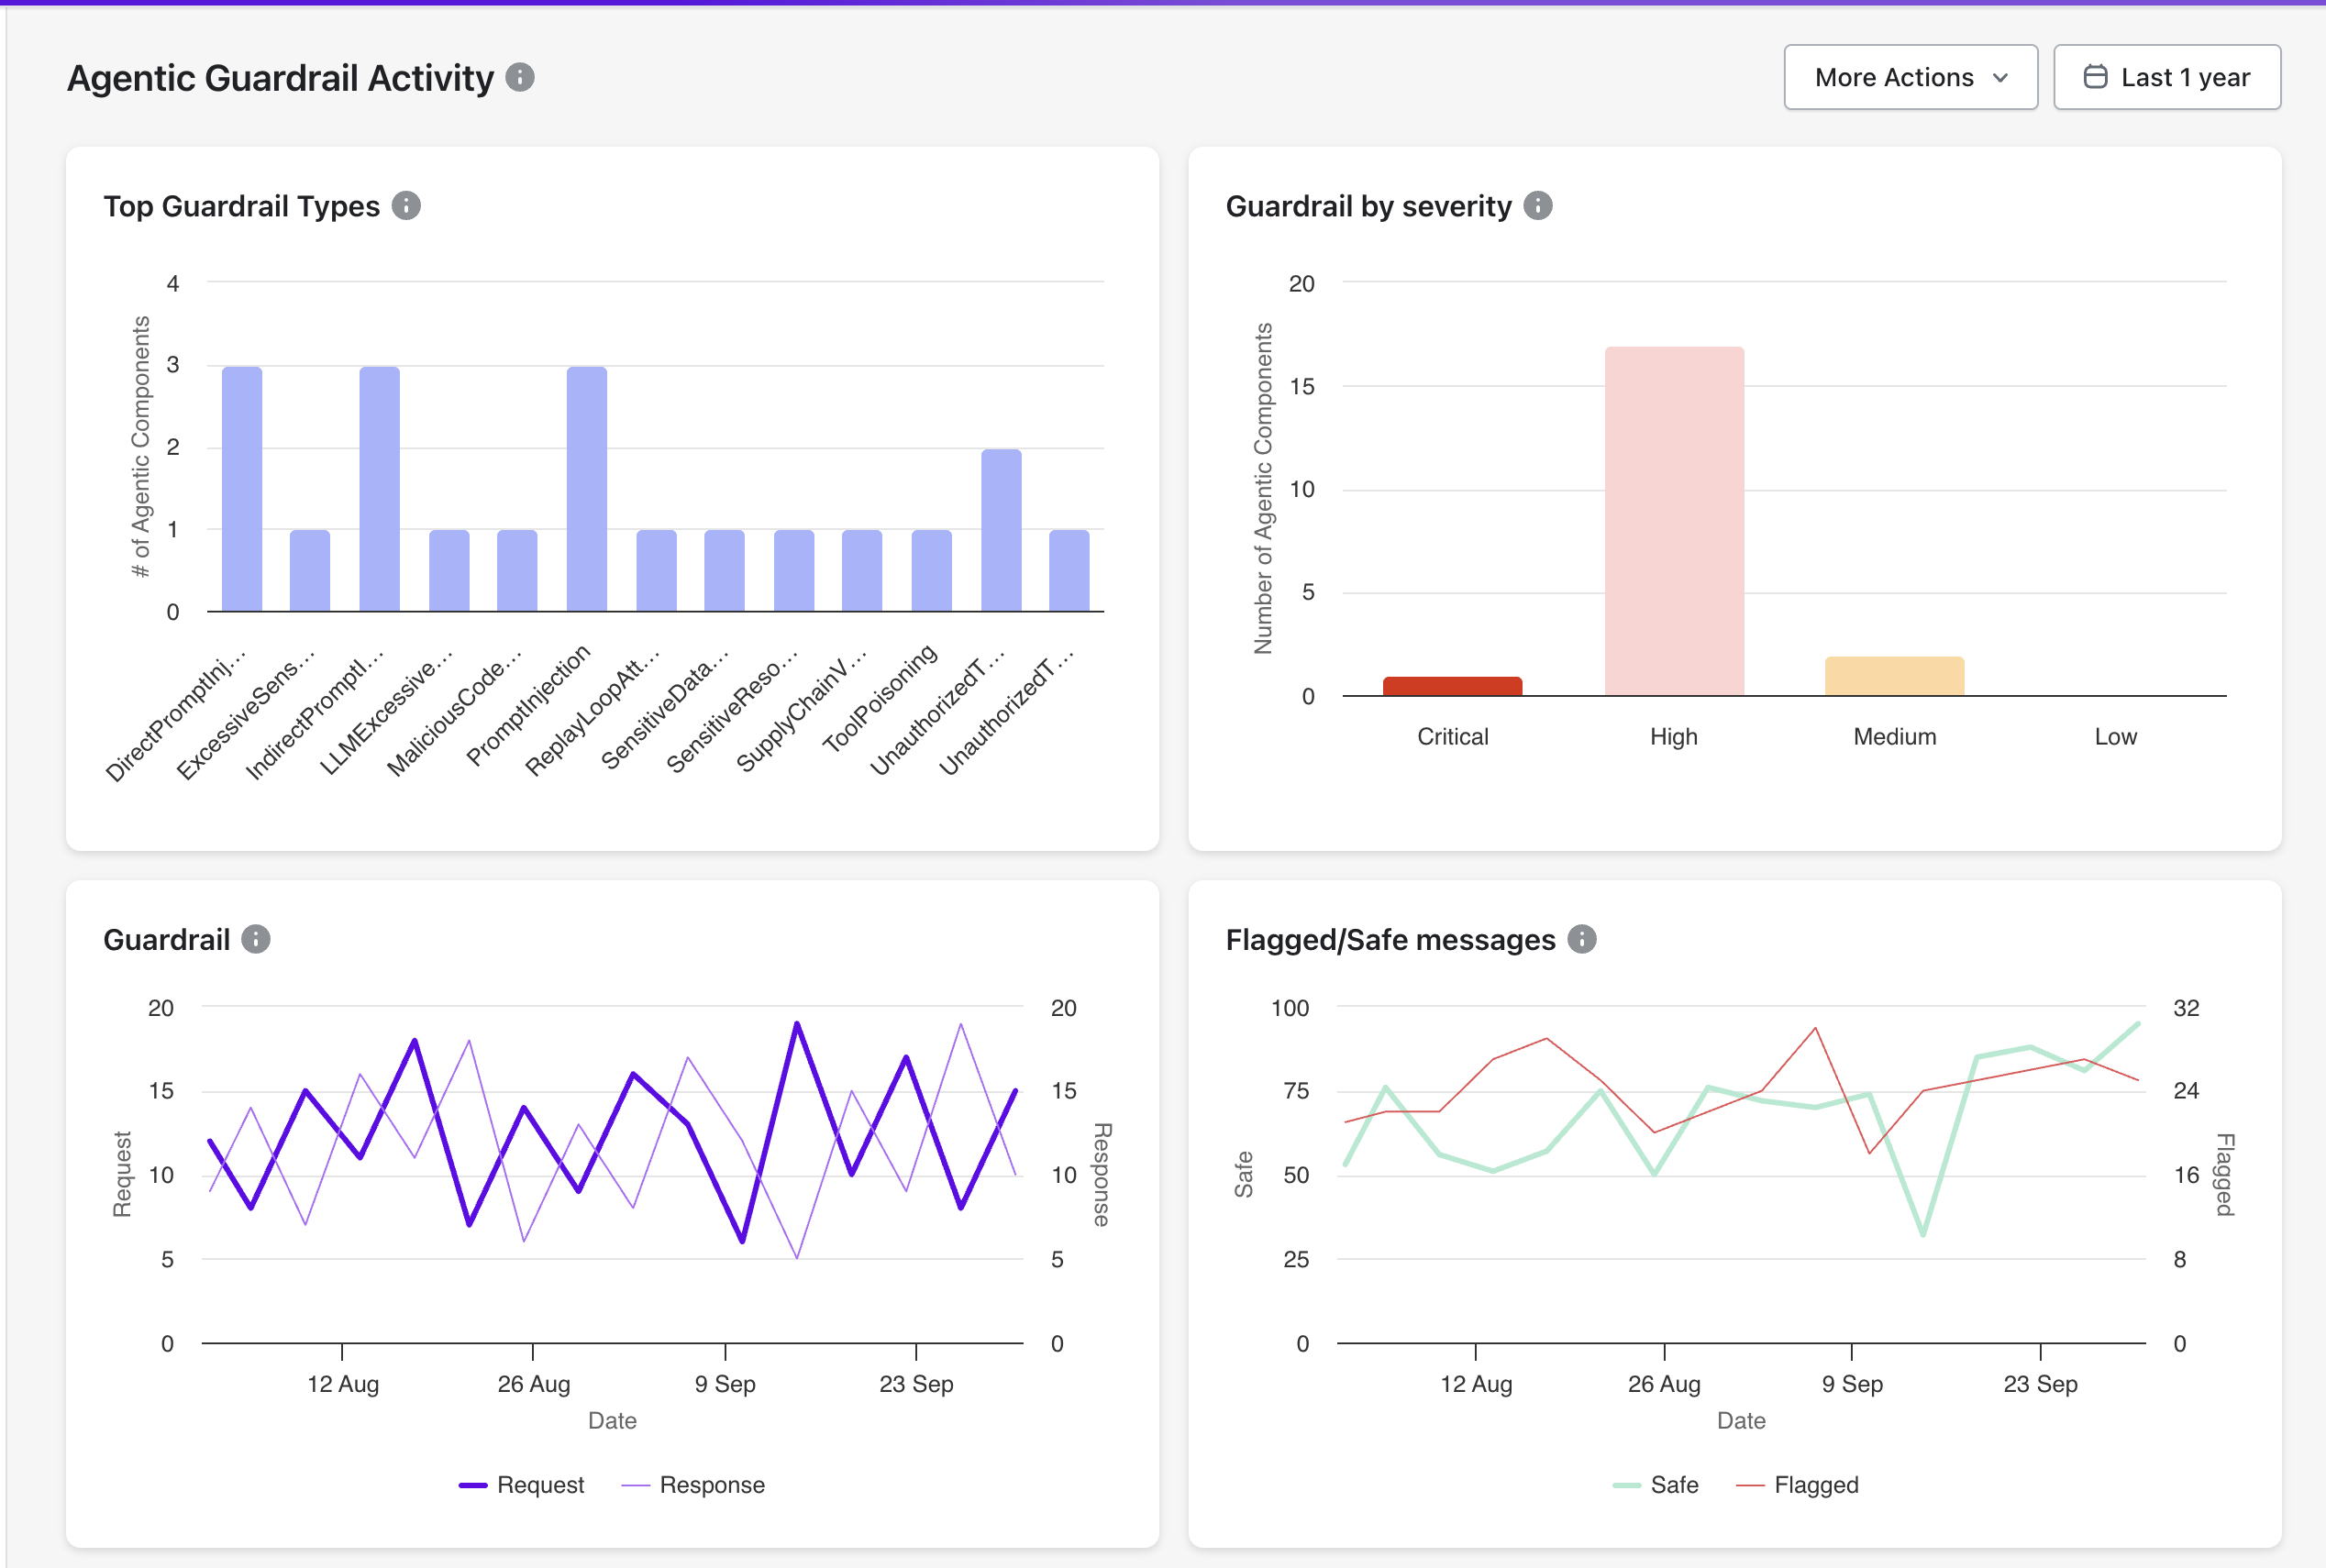Screen dimensions: 2326x1568
Task: Click the High severity bar
Action: 1674,521
